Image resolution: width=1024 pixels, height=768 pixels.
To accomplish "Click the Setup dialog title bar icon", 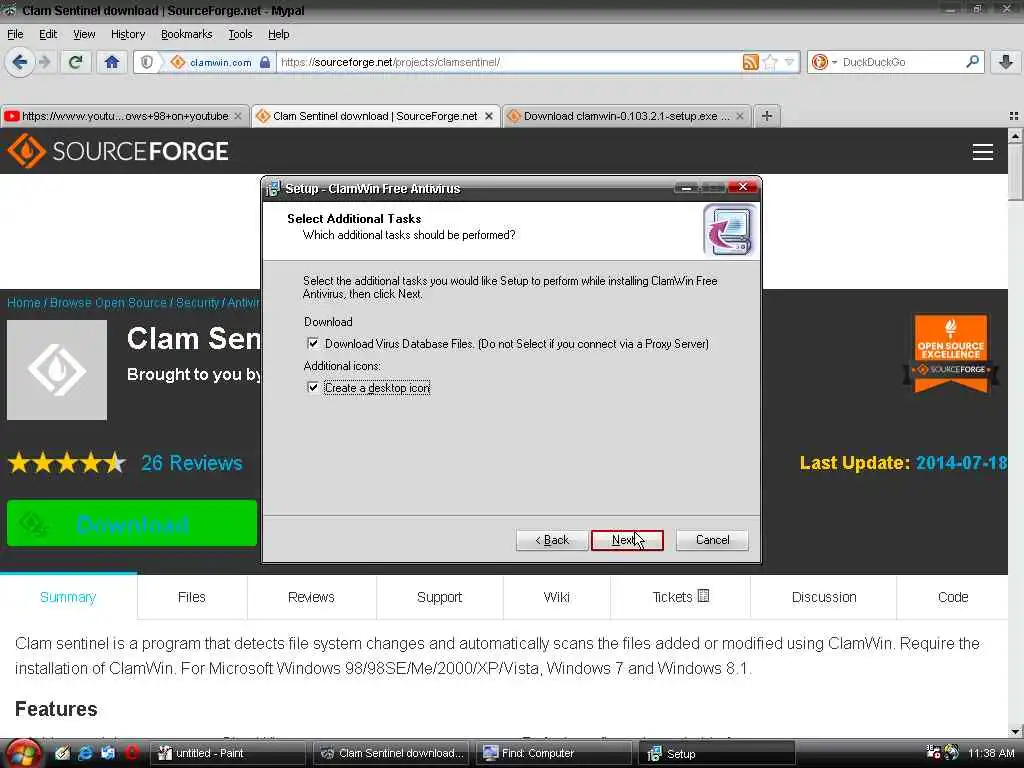I will point(274,189).
